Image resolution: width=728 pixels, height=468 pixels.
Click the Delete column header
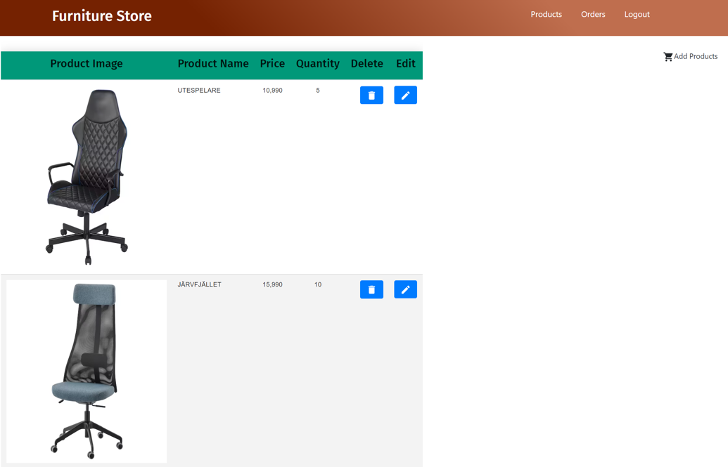tap(367, 64)
